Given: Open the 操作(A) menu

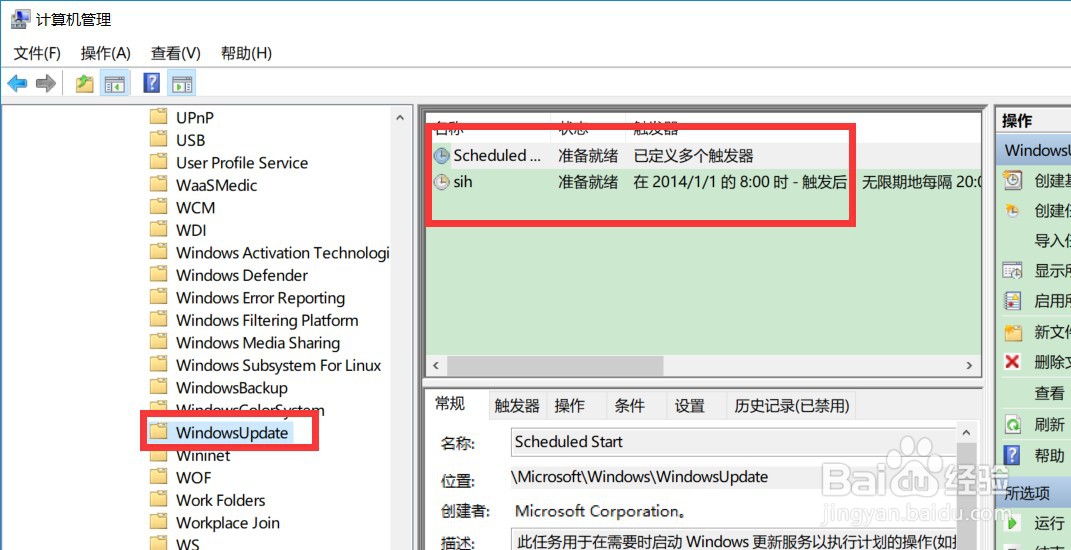Looking at the screenshot, I should [105, 53].
